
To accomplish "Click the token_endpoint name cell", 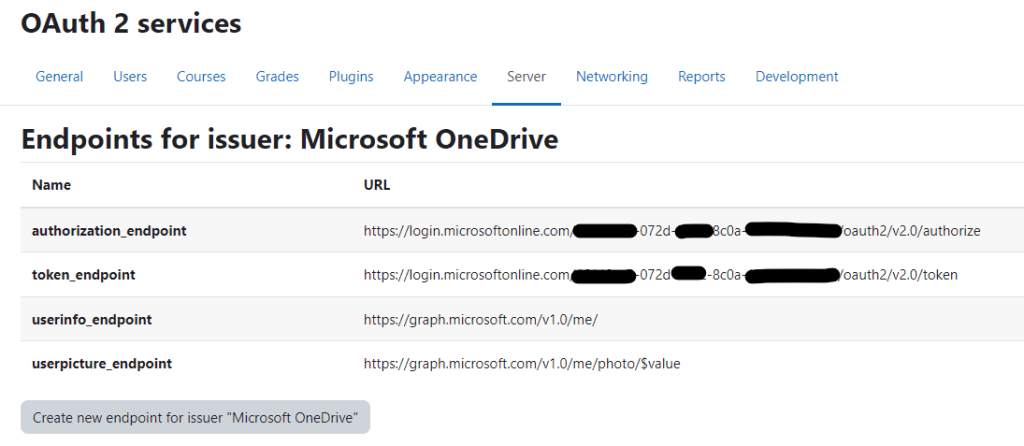I will (83, 274).
